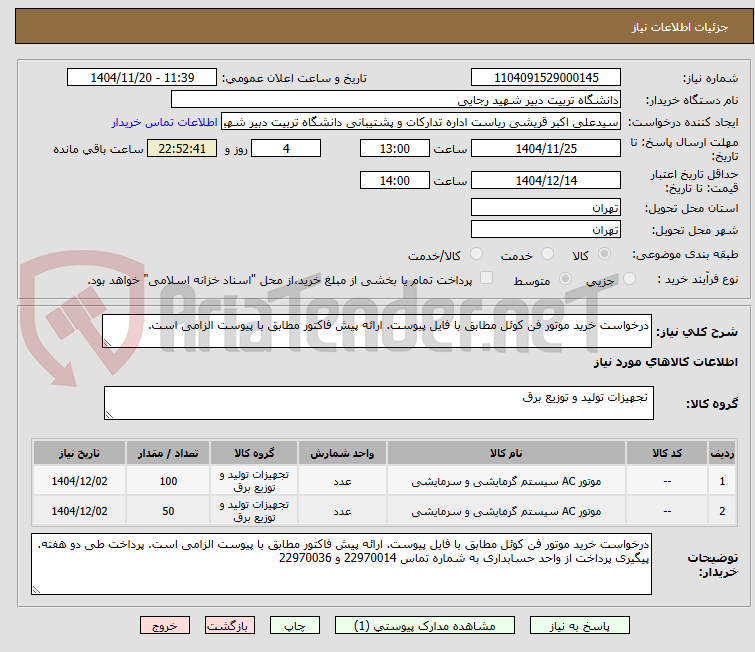Click the پاسخ به نیاز button
Viewport: 755px width, 652px height.
click(579, 626)
